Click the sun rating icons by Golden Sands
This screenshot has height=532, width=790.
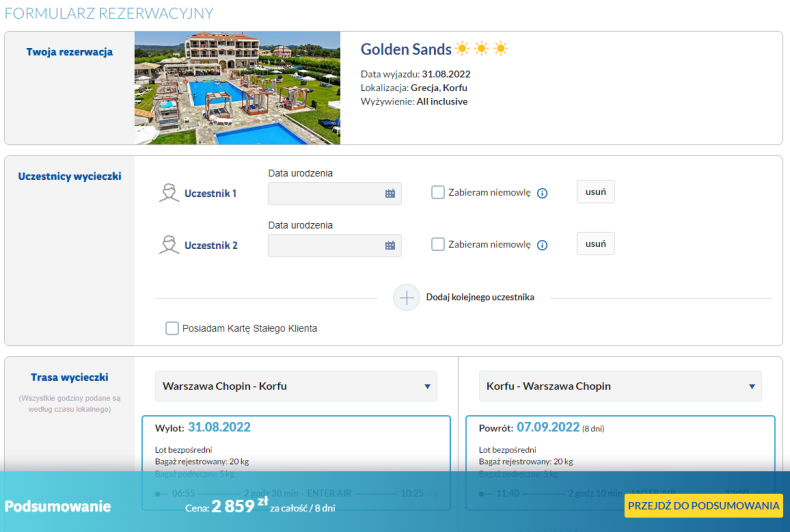482,49
